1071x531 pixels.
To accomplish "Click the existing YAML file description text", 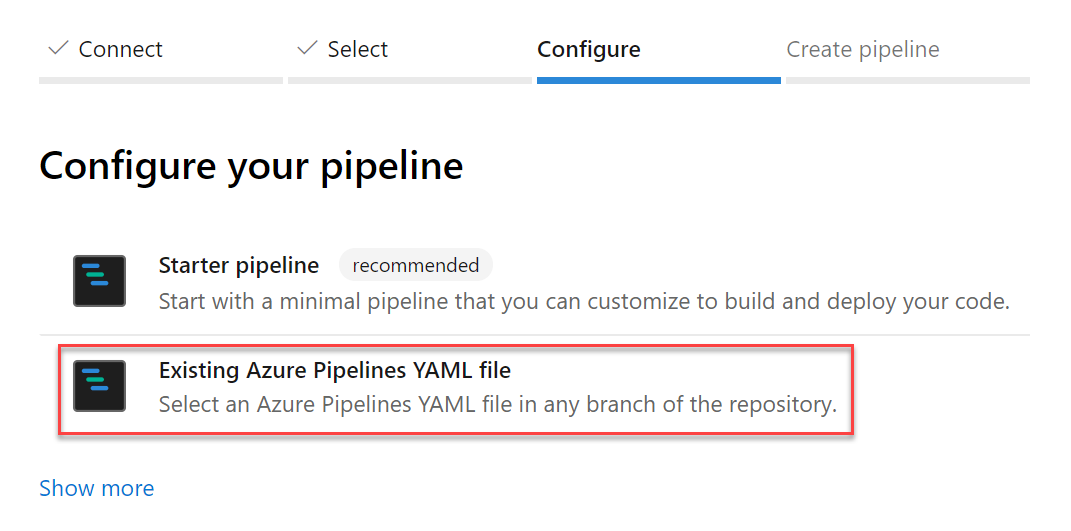I will 497,405.
